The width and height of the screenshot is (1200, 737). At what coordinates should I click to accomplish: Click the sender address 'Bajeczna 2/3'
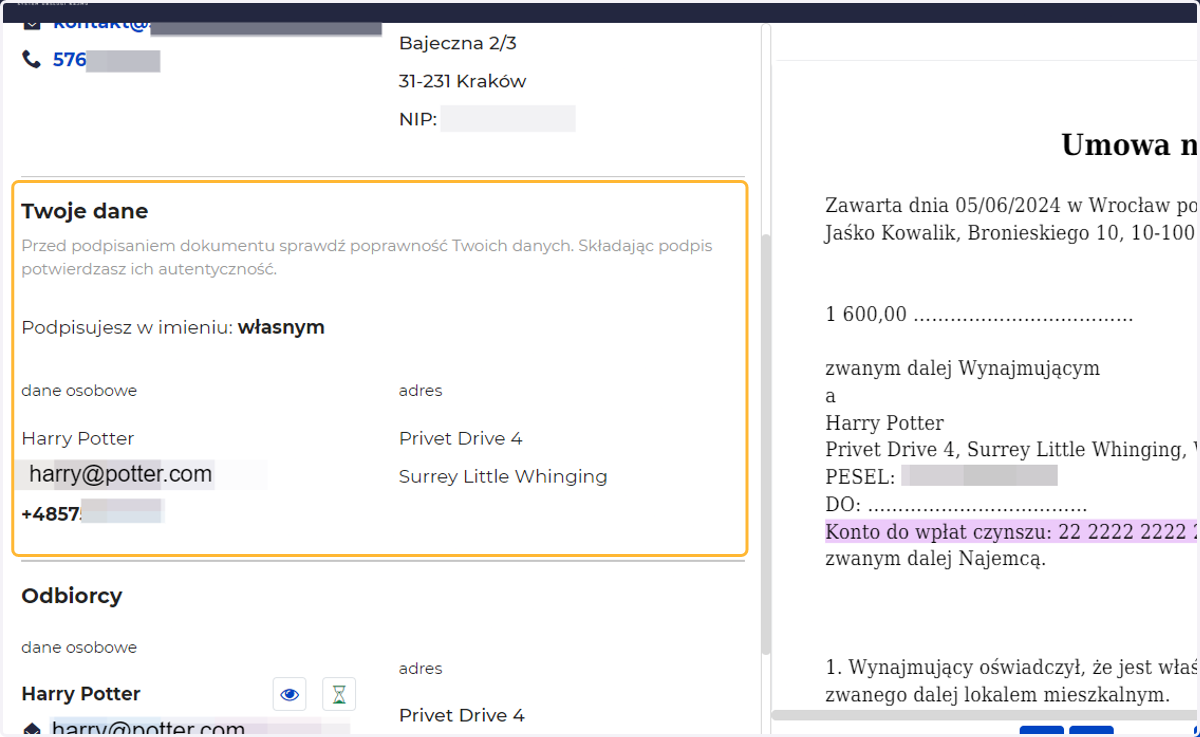[458, 43]
